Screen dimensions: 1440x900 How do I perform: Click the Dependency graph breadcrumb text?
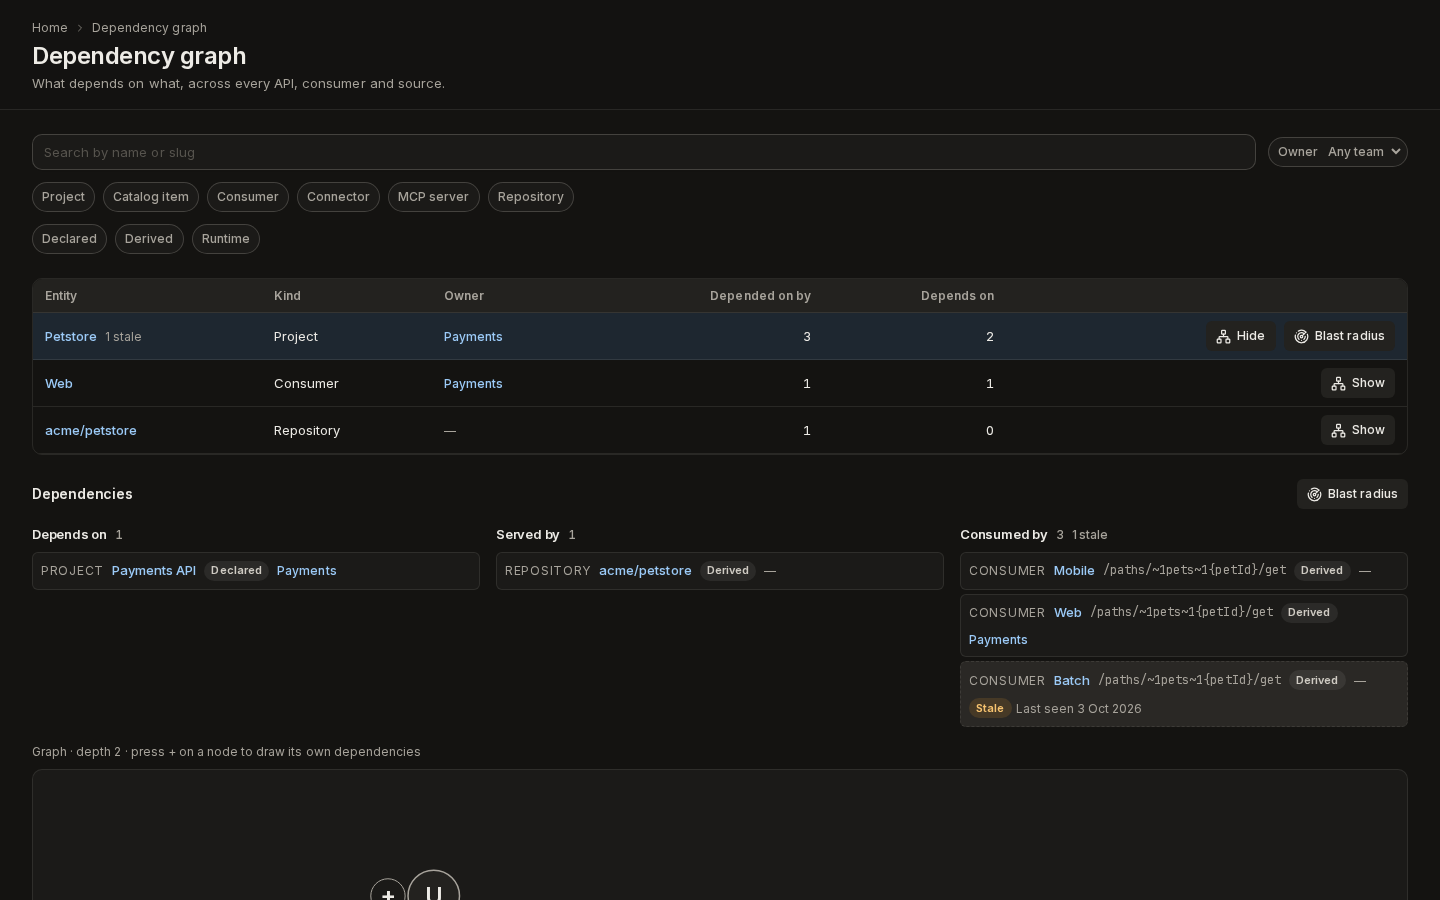click(149, 27)
